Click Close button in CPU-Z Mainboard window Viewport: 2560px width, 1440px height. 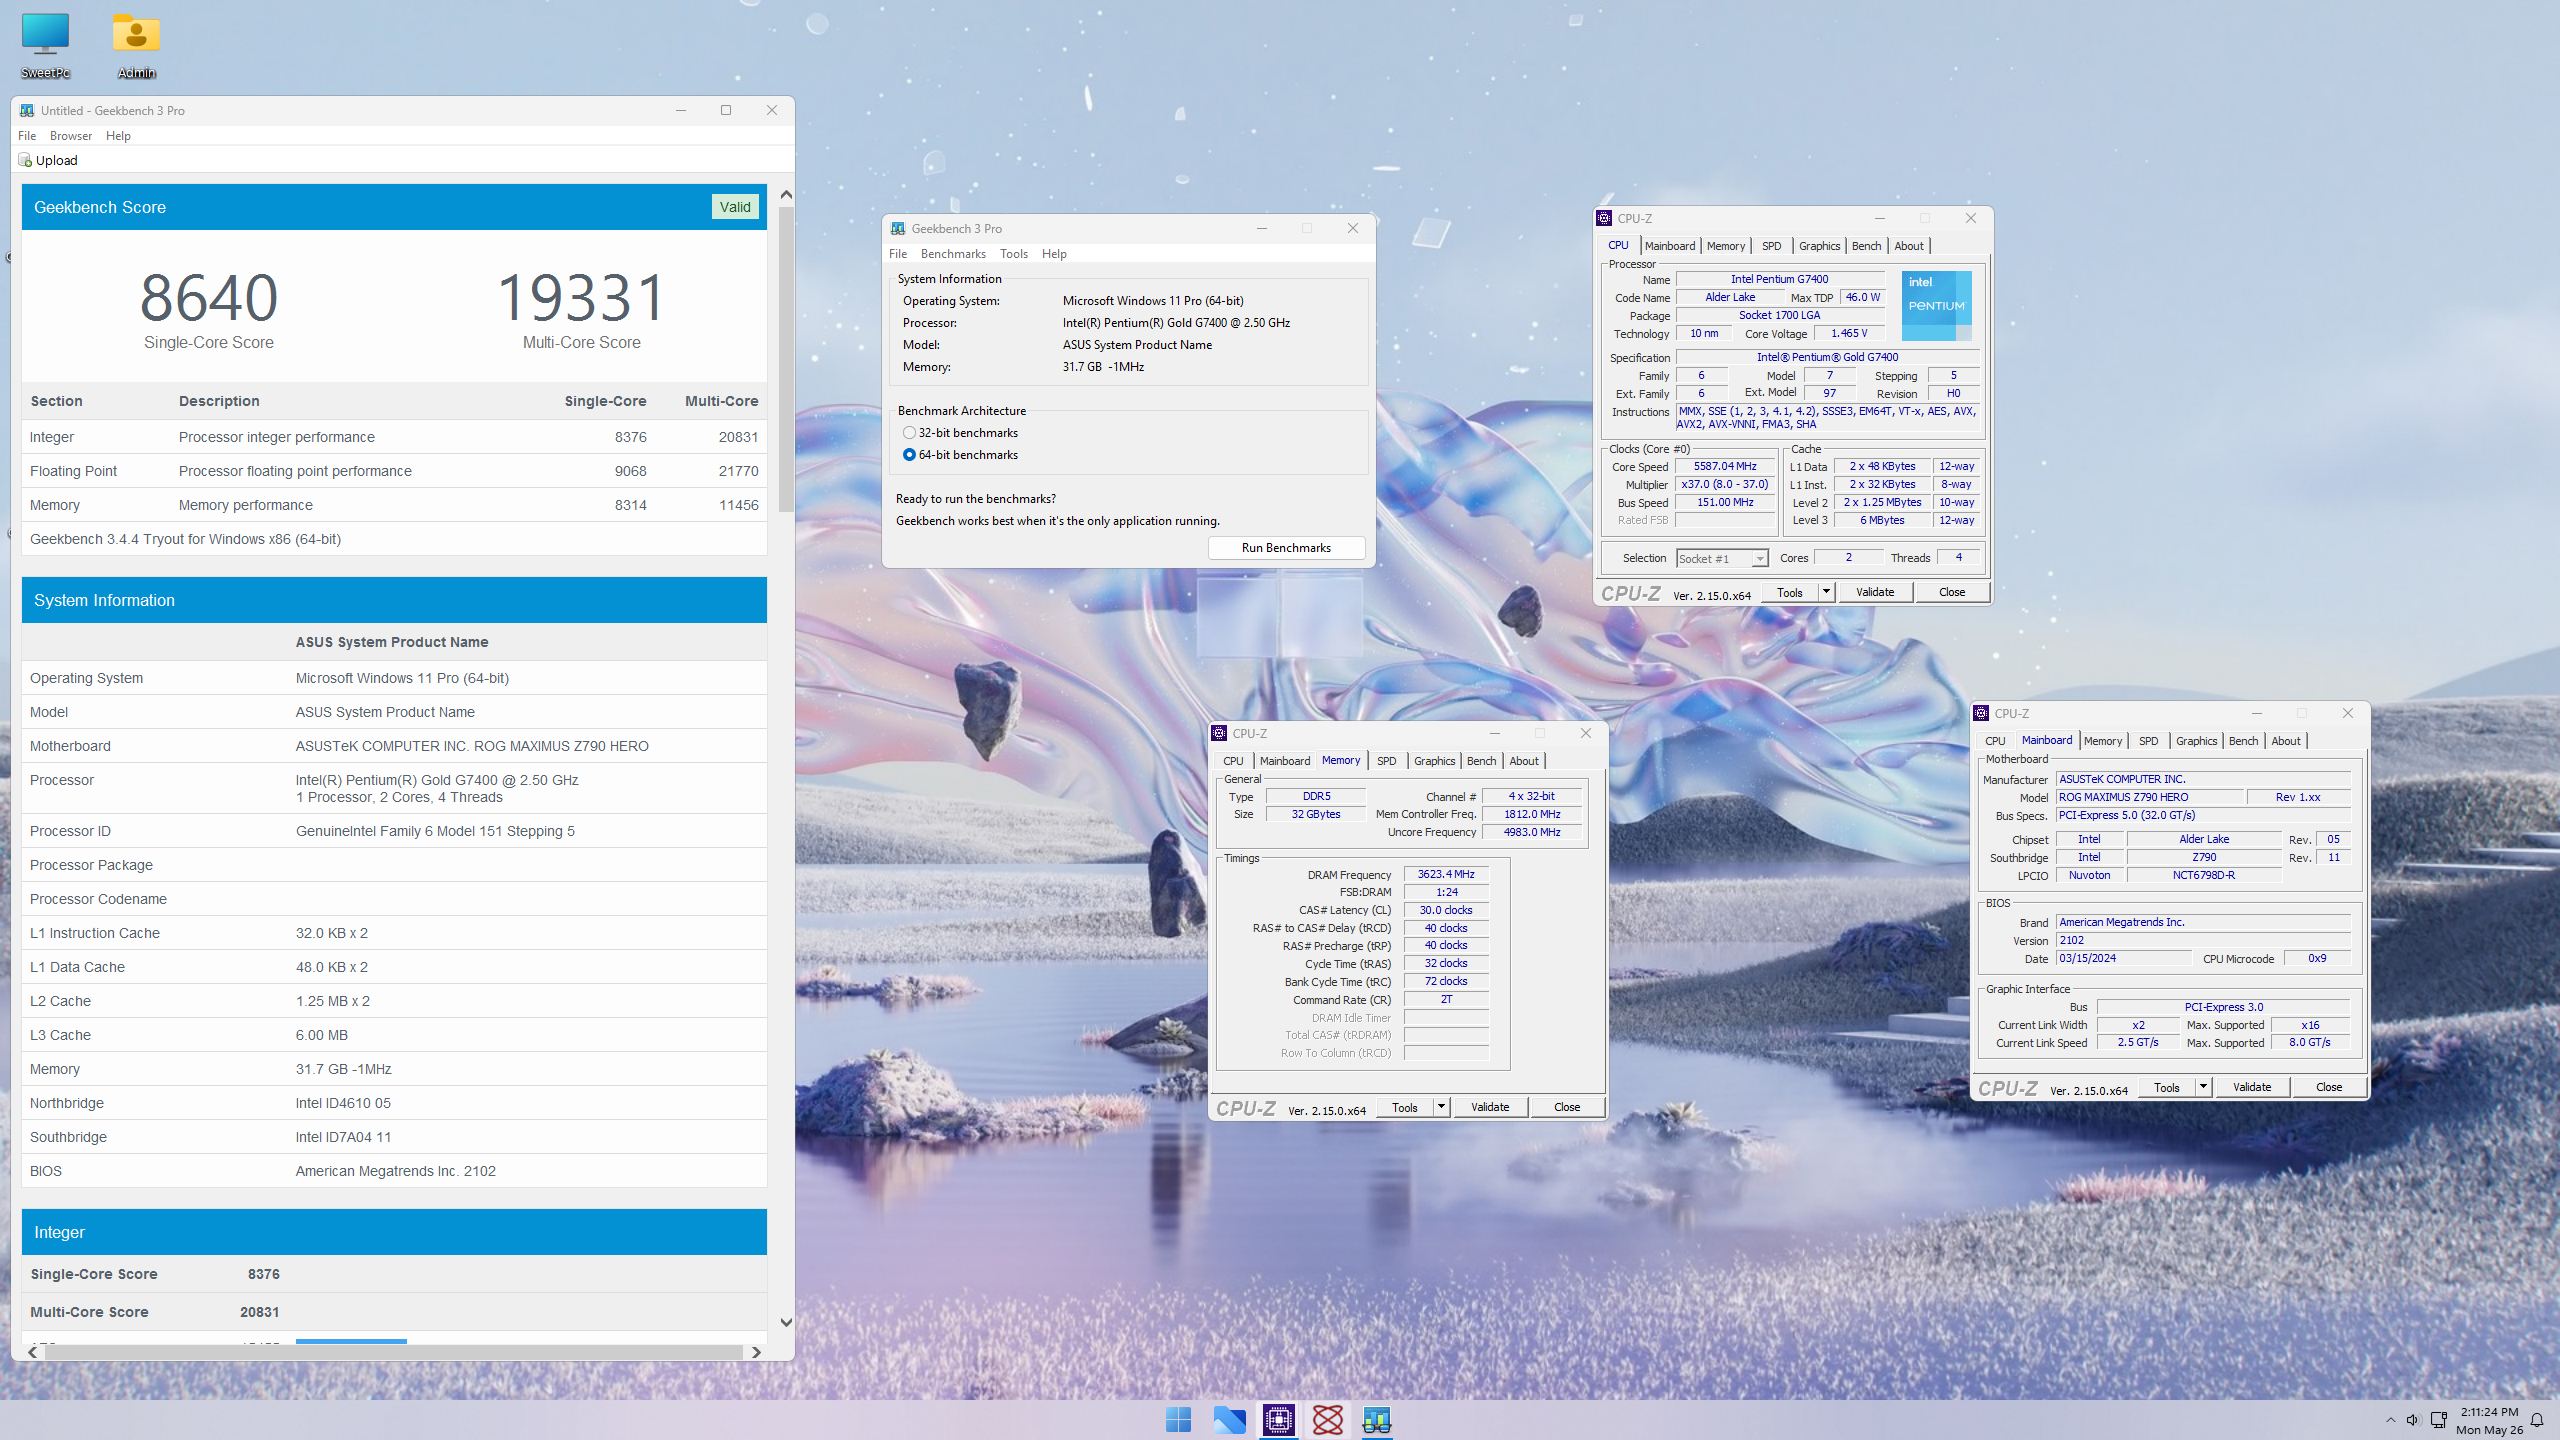(x=2329, y=1087)
